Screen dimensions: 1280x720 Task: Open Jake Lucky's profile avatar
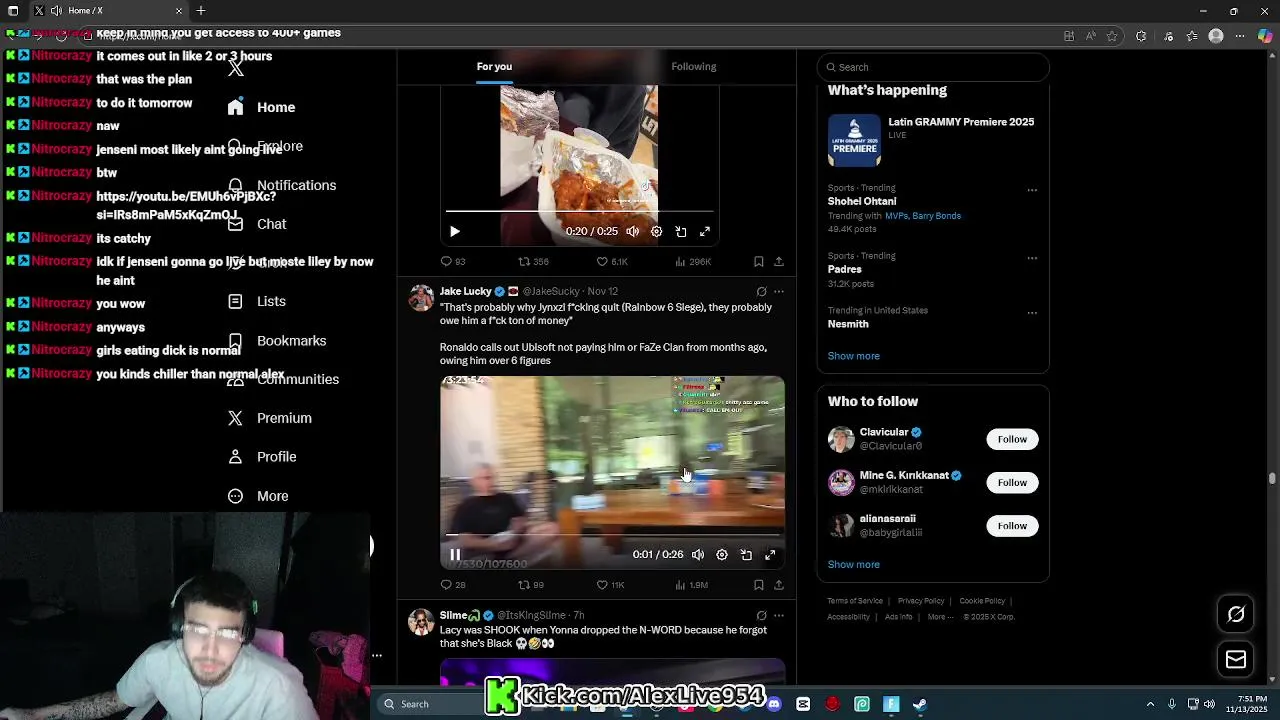(x=422, y=298)
